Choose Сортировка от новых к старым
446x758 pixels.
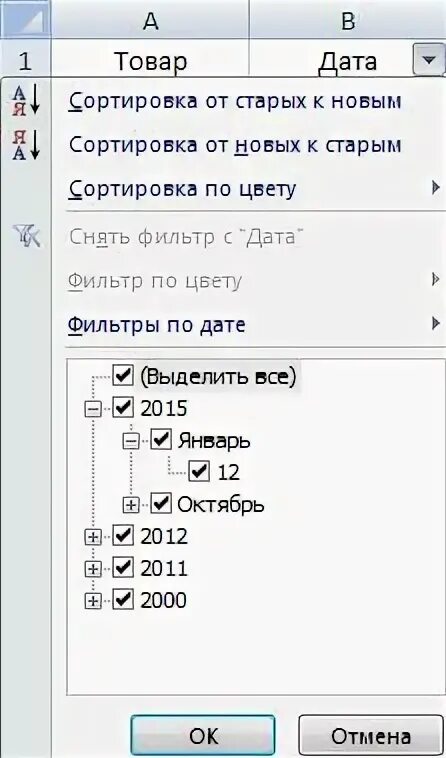pos(235,145)
